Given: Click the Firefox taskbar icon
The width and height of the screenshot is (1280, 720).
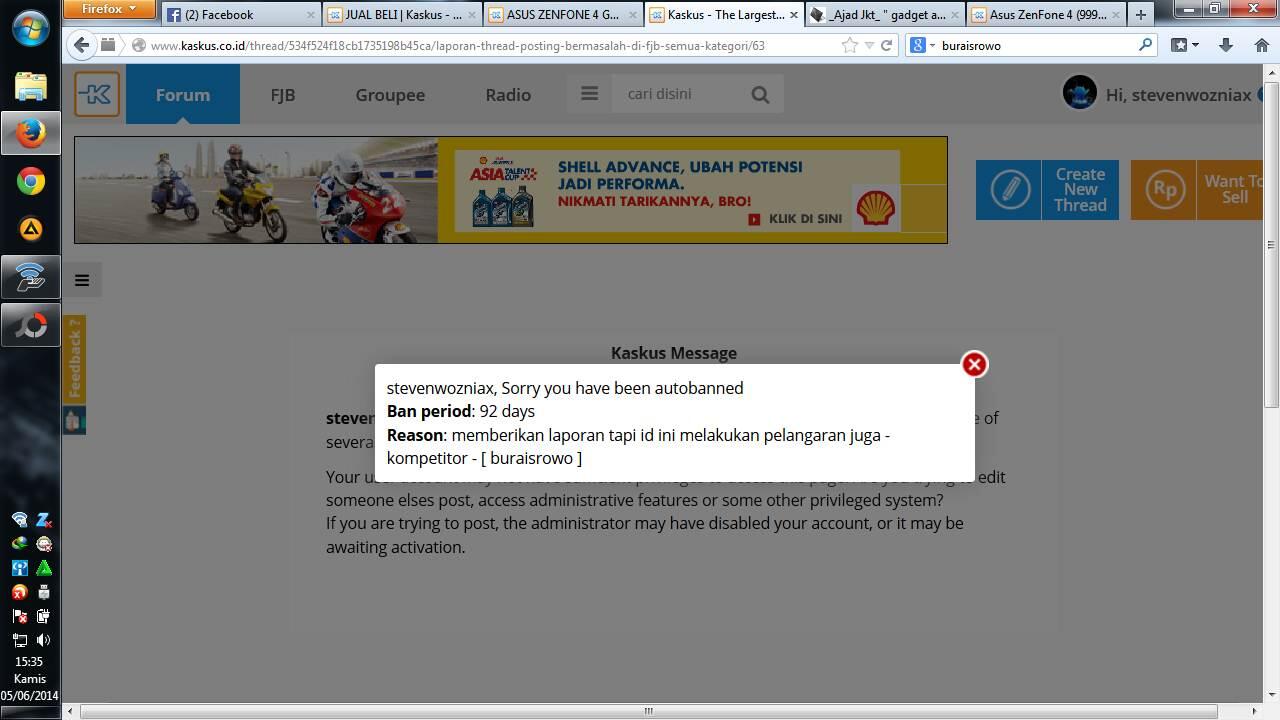Looking at the screenshot, I should [x=30, y=133].
